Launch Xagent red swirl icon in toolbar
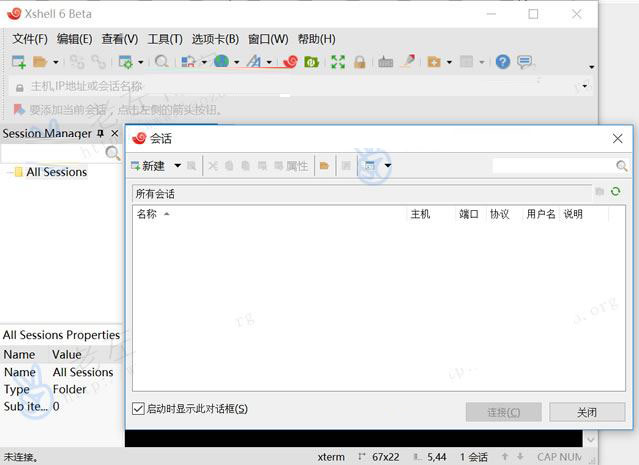 tap(290, 62)
